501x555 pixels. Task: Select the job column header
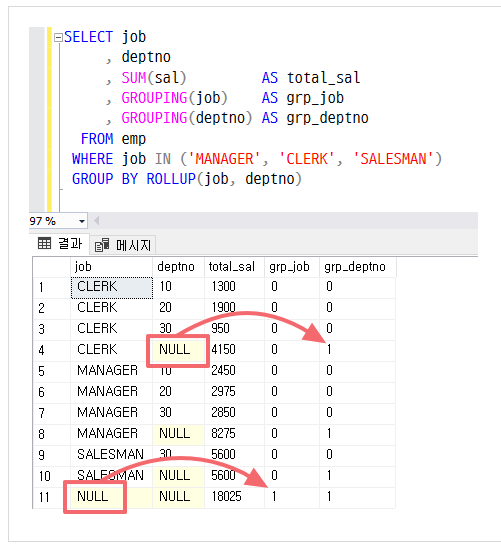(112, 267)
